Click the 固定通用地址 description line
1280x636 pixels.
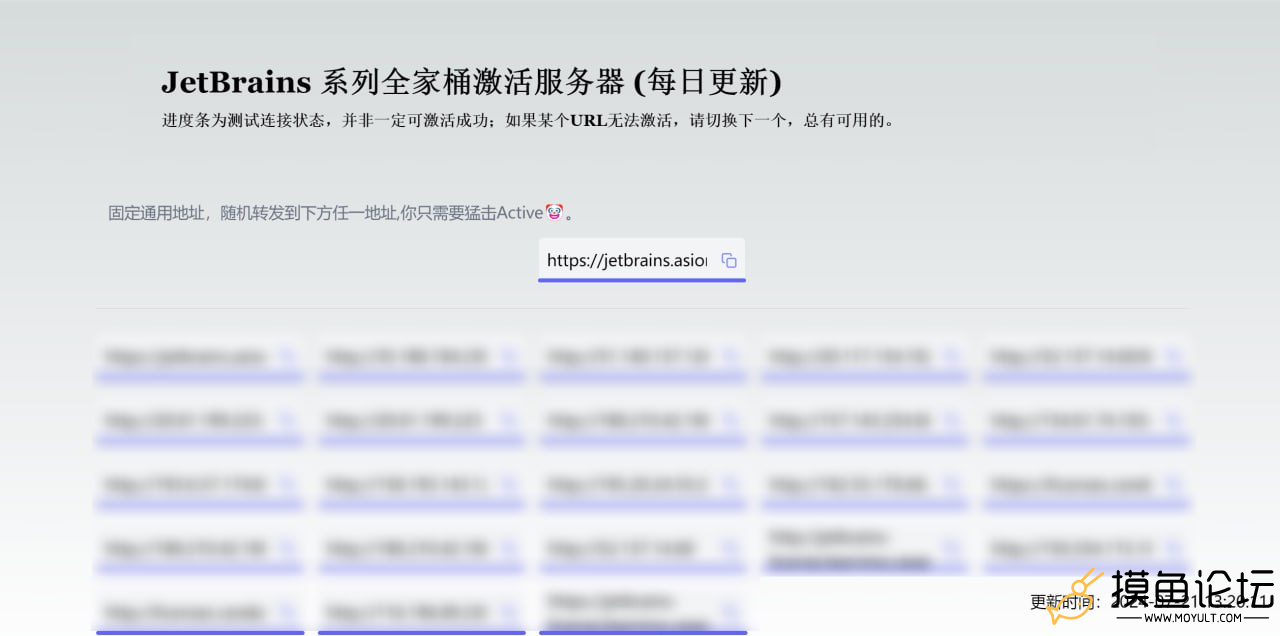340,213
